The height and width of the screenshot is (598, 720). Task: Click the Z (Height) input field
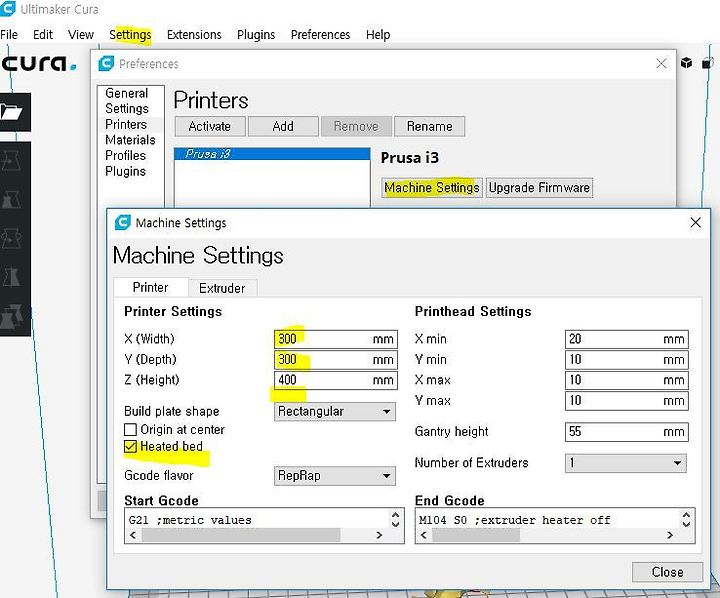[x=336, y=380]
